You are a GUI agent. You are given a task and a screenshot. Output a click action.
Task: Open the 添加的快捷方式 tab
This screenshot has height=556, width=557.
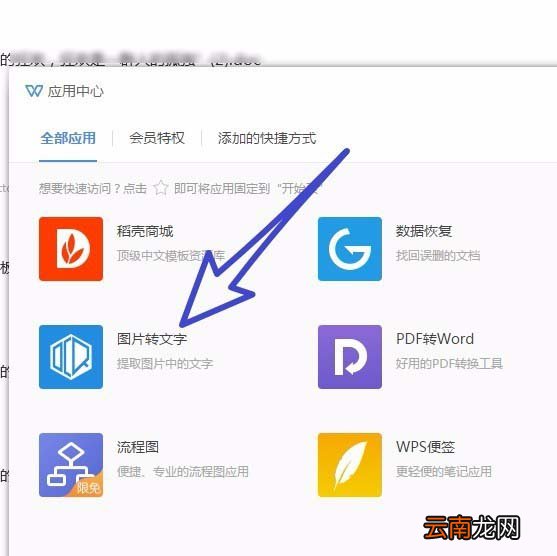tap(267, 138)
